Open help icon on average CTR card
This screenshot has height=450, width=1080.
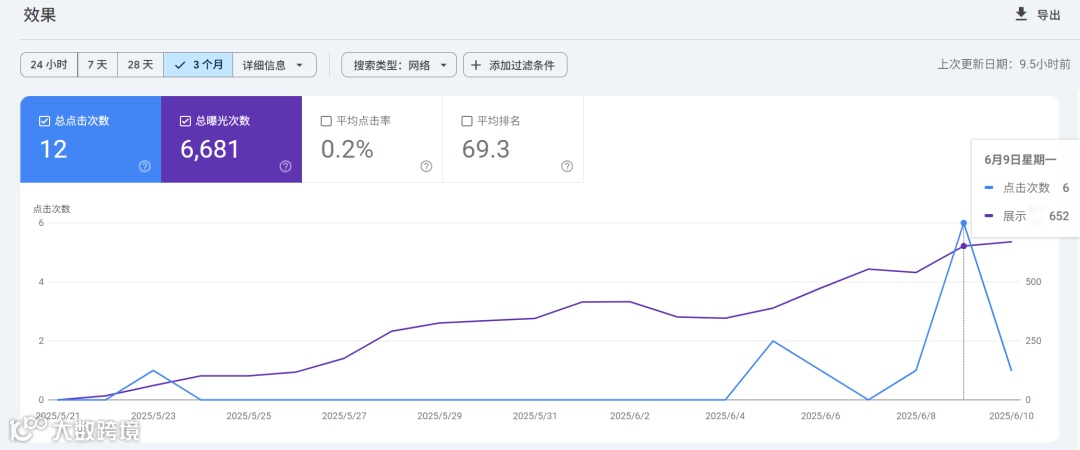click(x=426, y=166)
